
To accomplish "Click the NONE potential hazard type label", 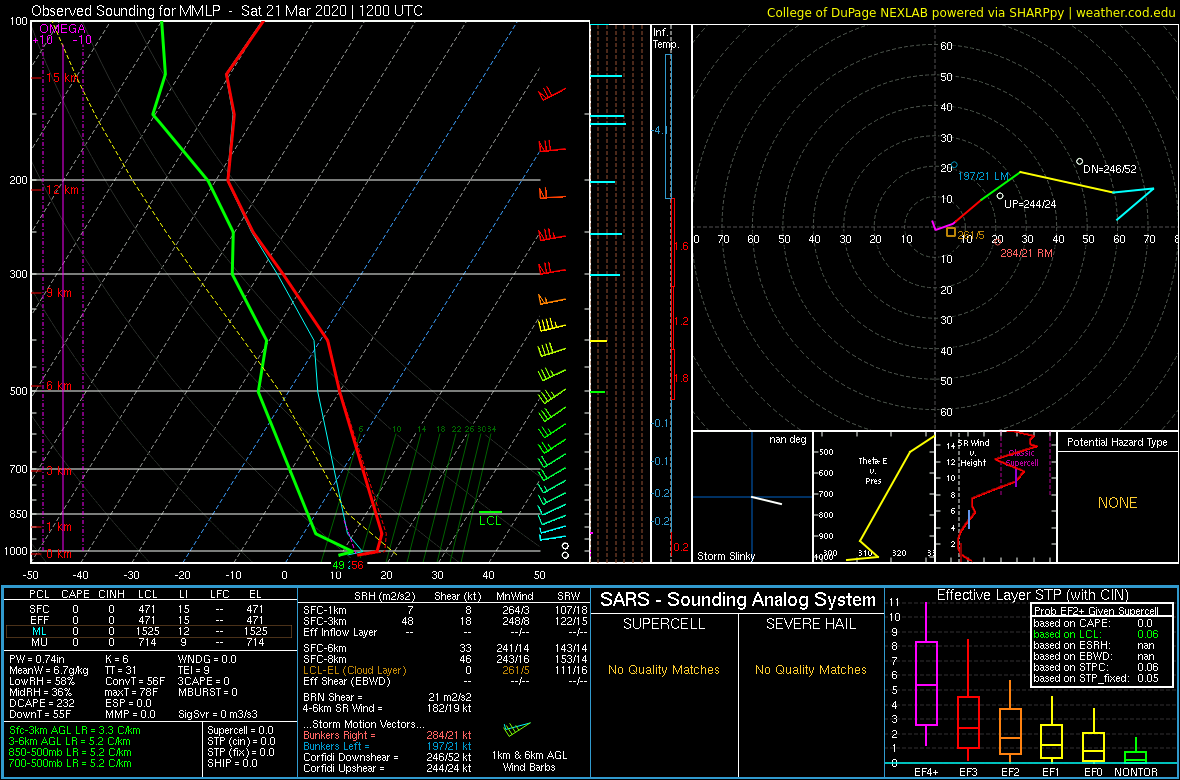I will (x=1118, y=503).
